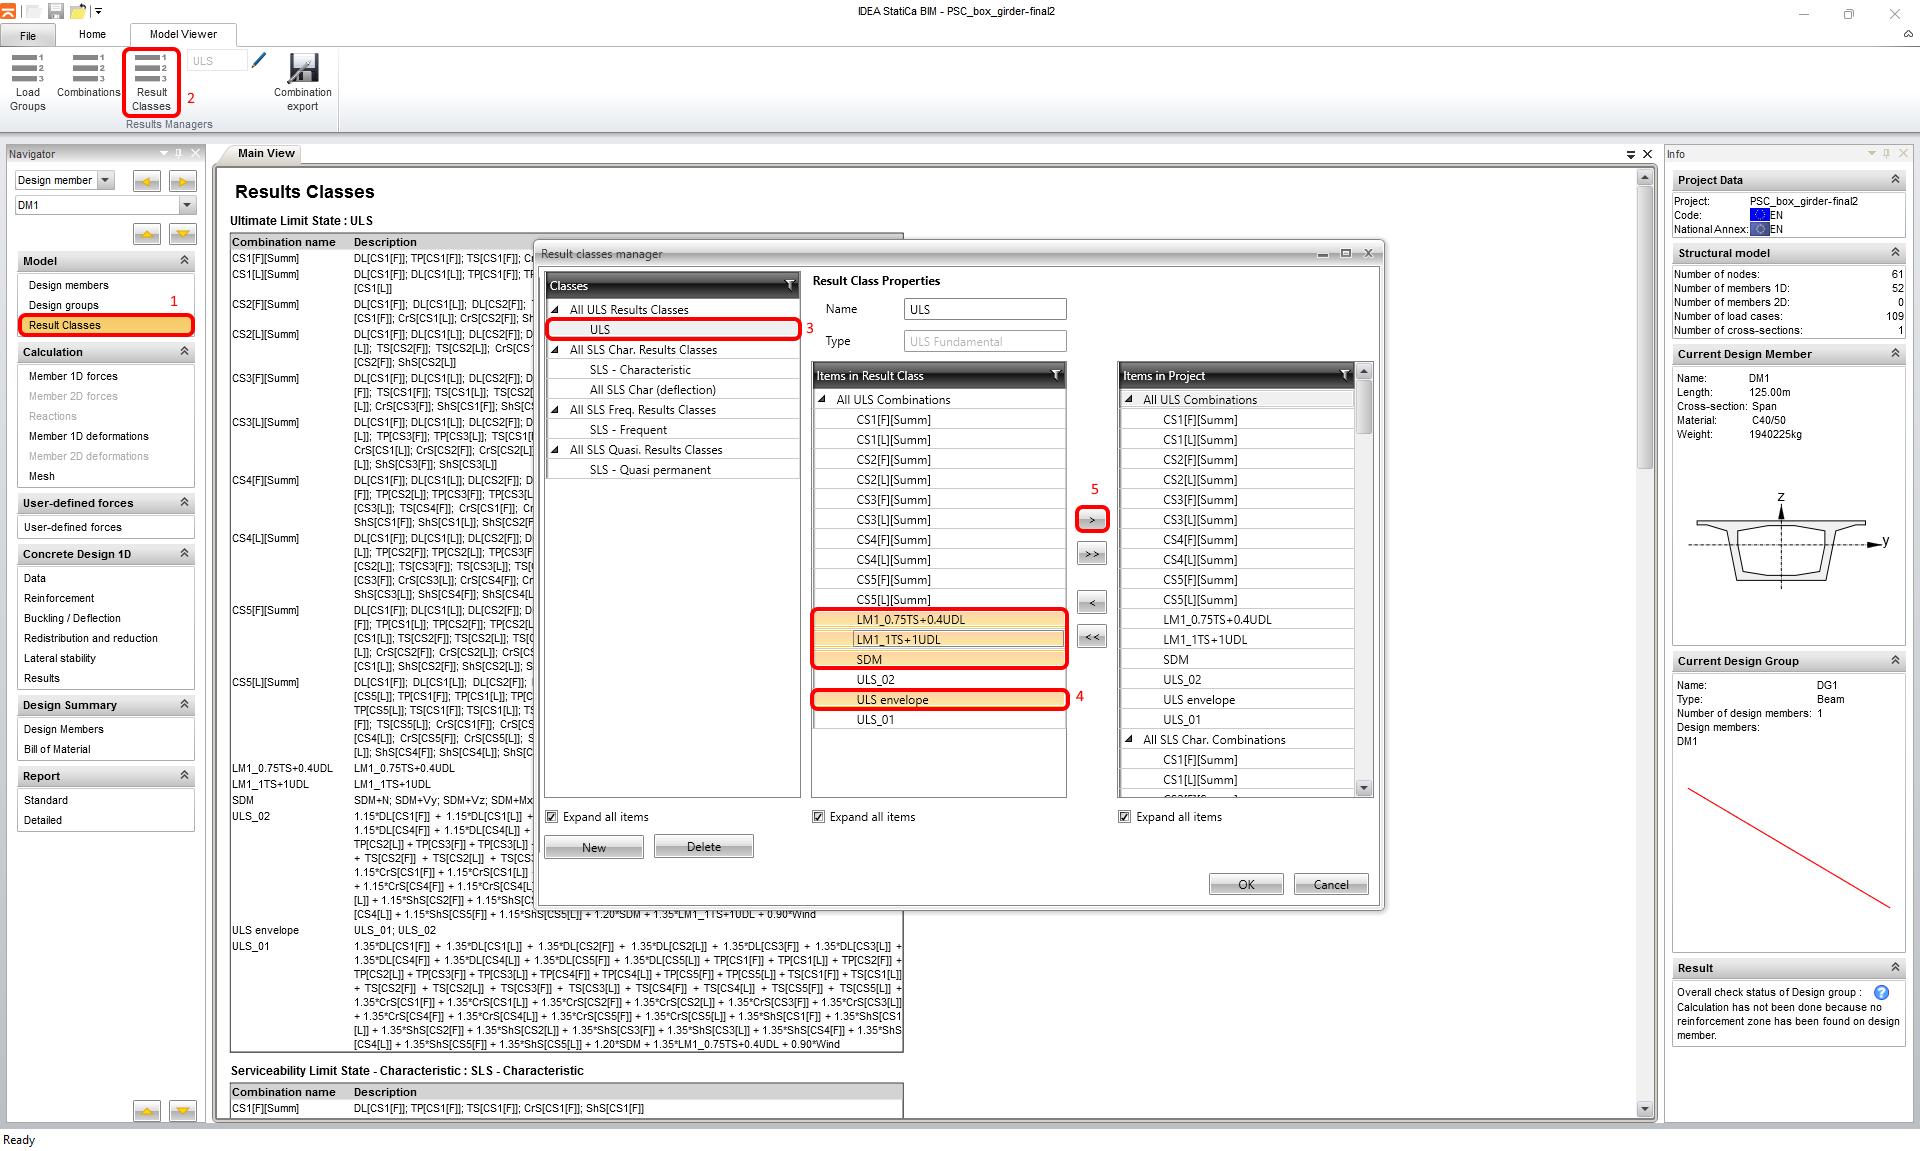Toggle Expand all items under Project list
Image resolution: width=1920 pixels, height=1151 pixels.
1125,817
